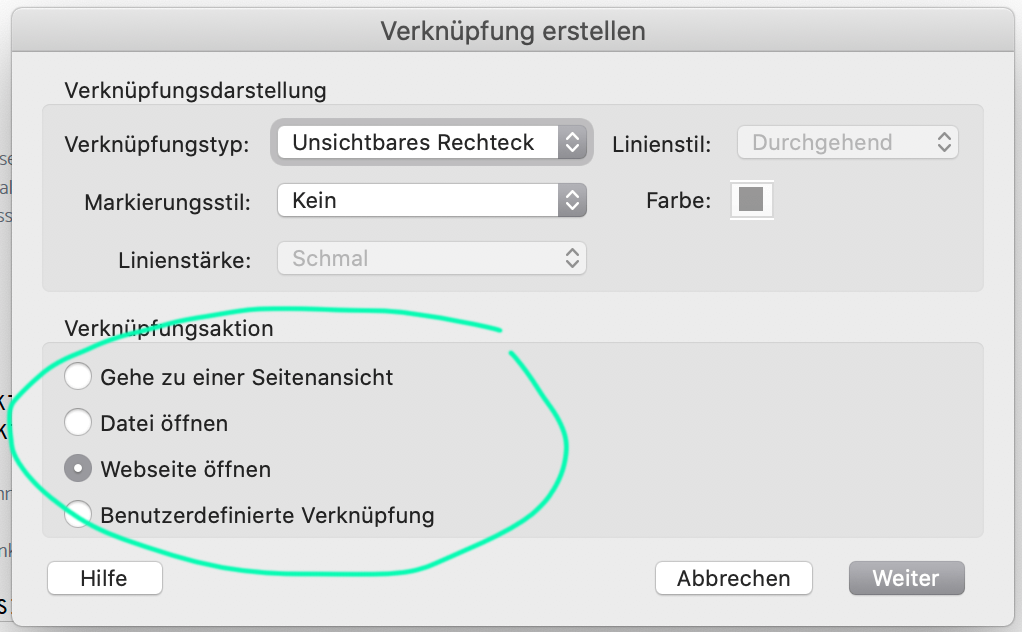Click the Linienstil chevron arrows
The width and height of the screenshot is (1022, 632).
coord(944,142)
